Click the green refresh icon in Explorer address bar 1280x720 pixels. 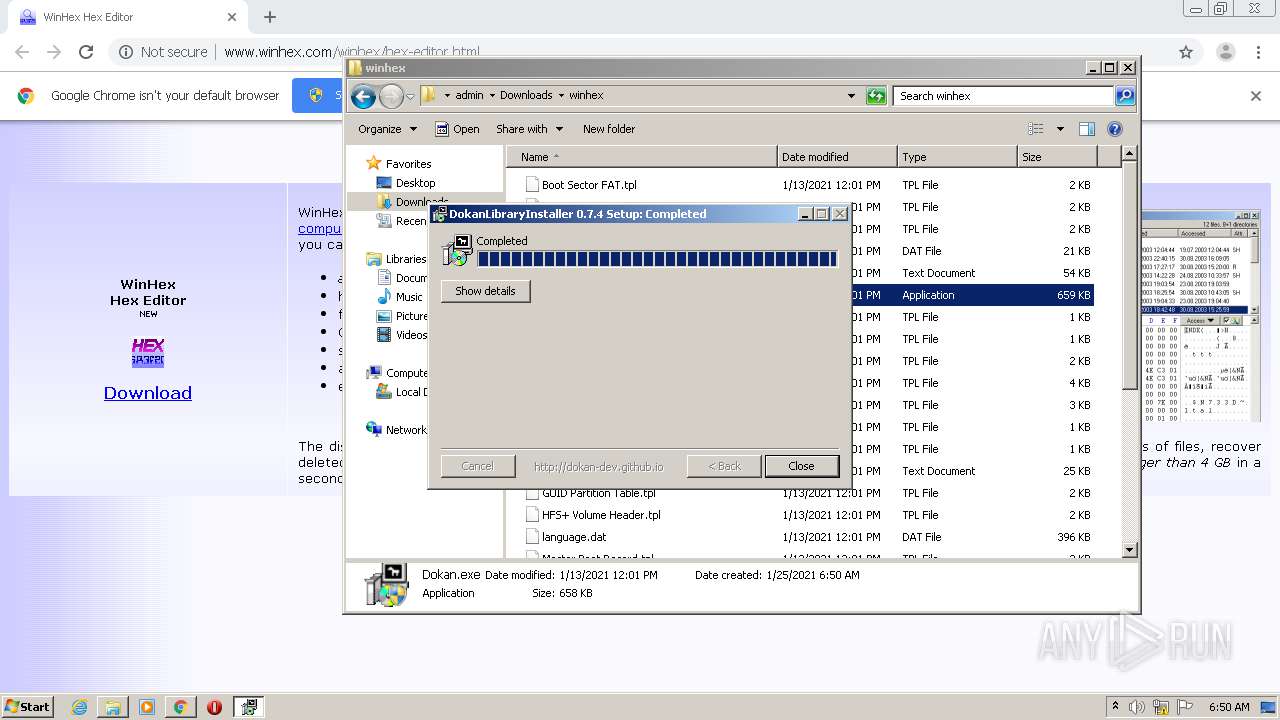876,96
